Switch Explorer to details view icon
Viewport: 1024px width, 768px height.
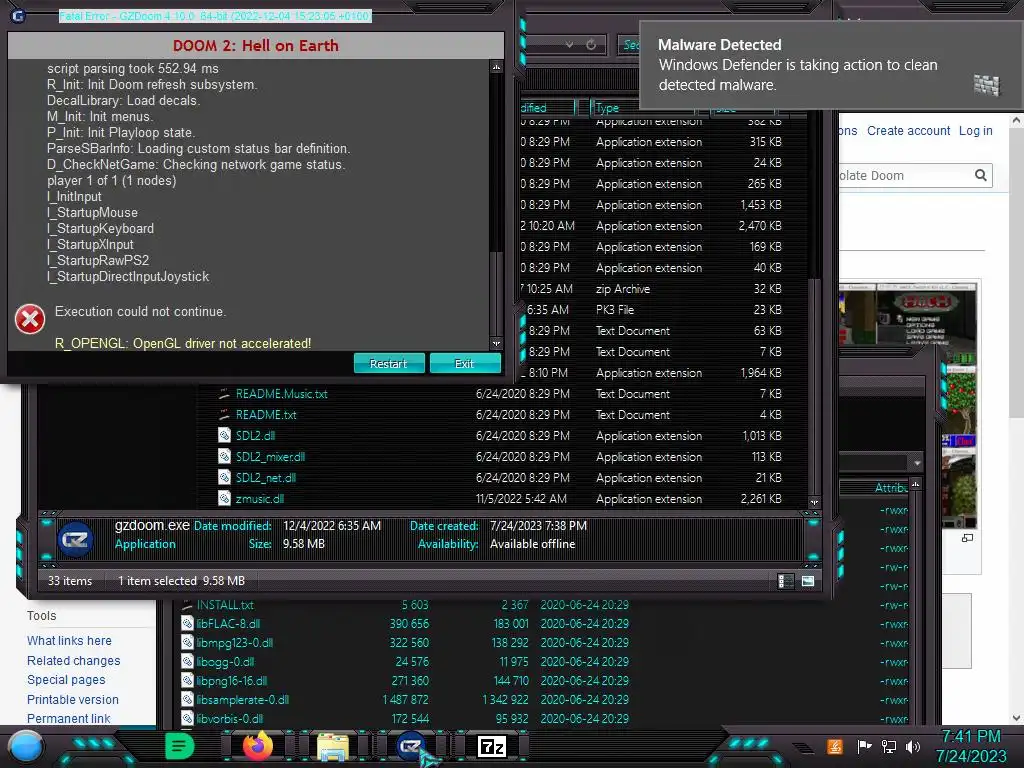coord(786,581)
